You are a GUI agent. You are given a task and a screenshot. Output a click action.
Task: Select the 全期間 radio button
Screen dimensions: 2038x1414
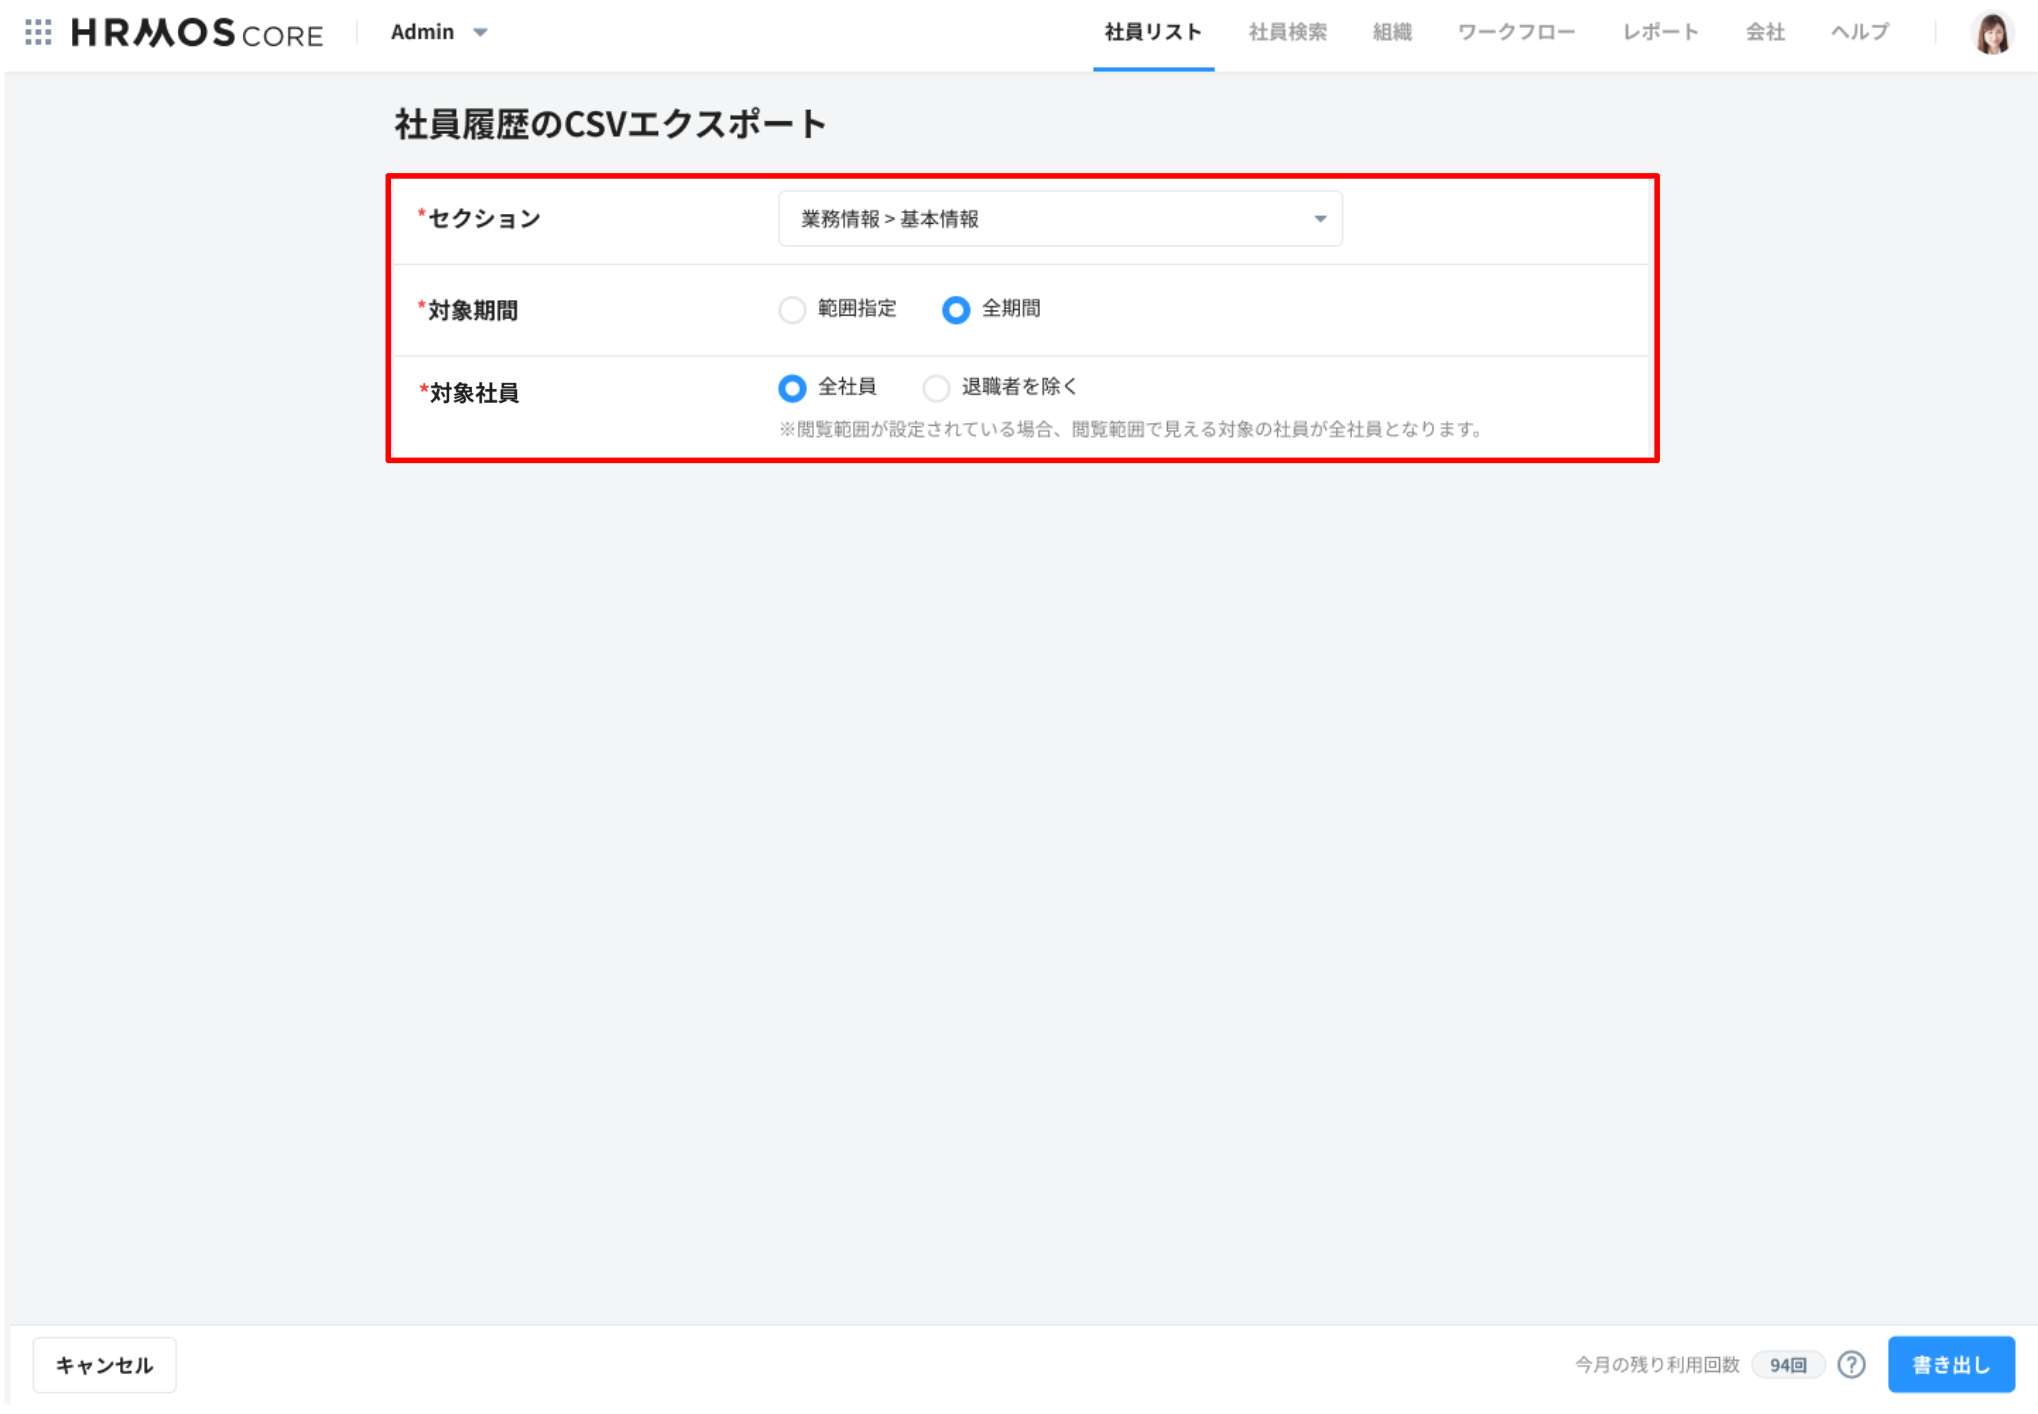coord(956,310)
